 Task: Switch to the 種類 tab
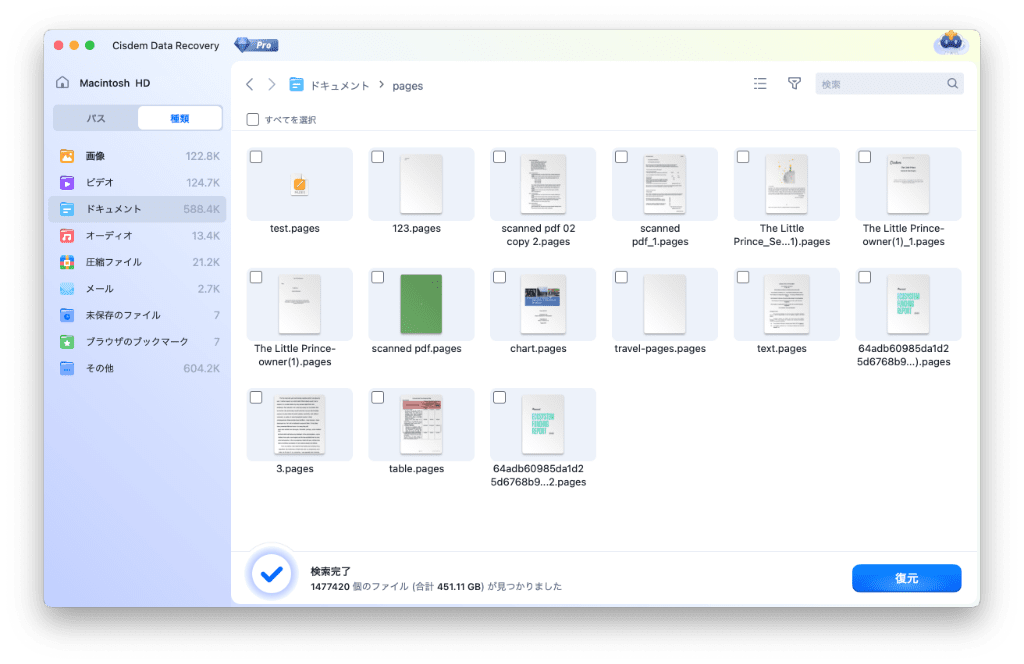(x=180, y=118)
